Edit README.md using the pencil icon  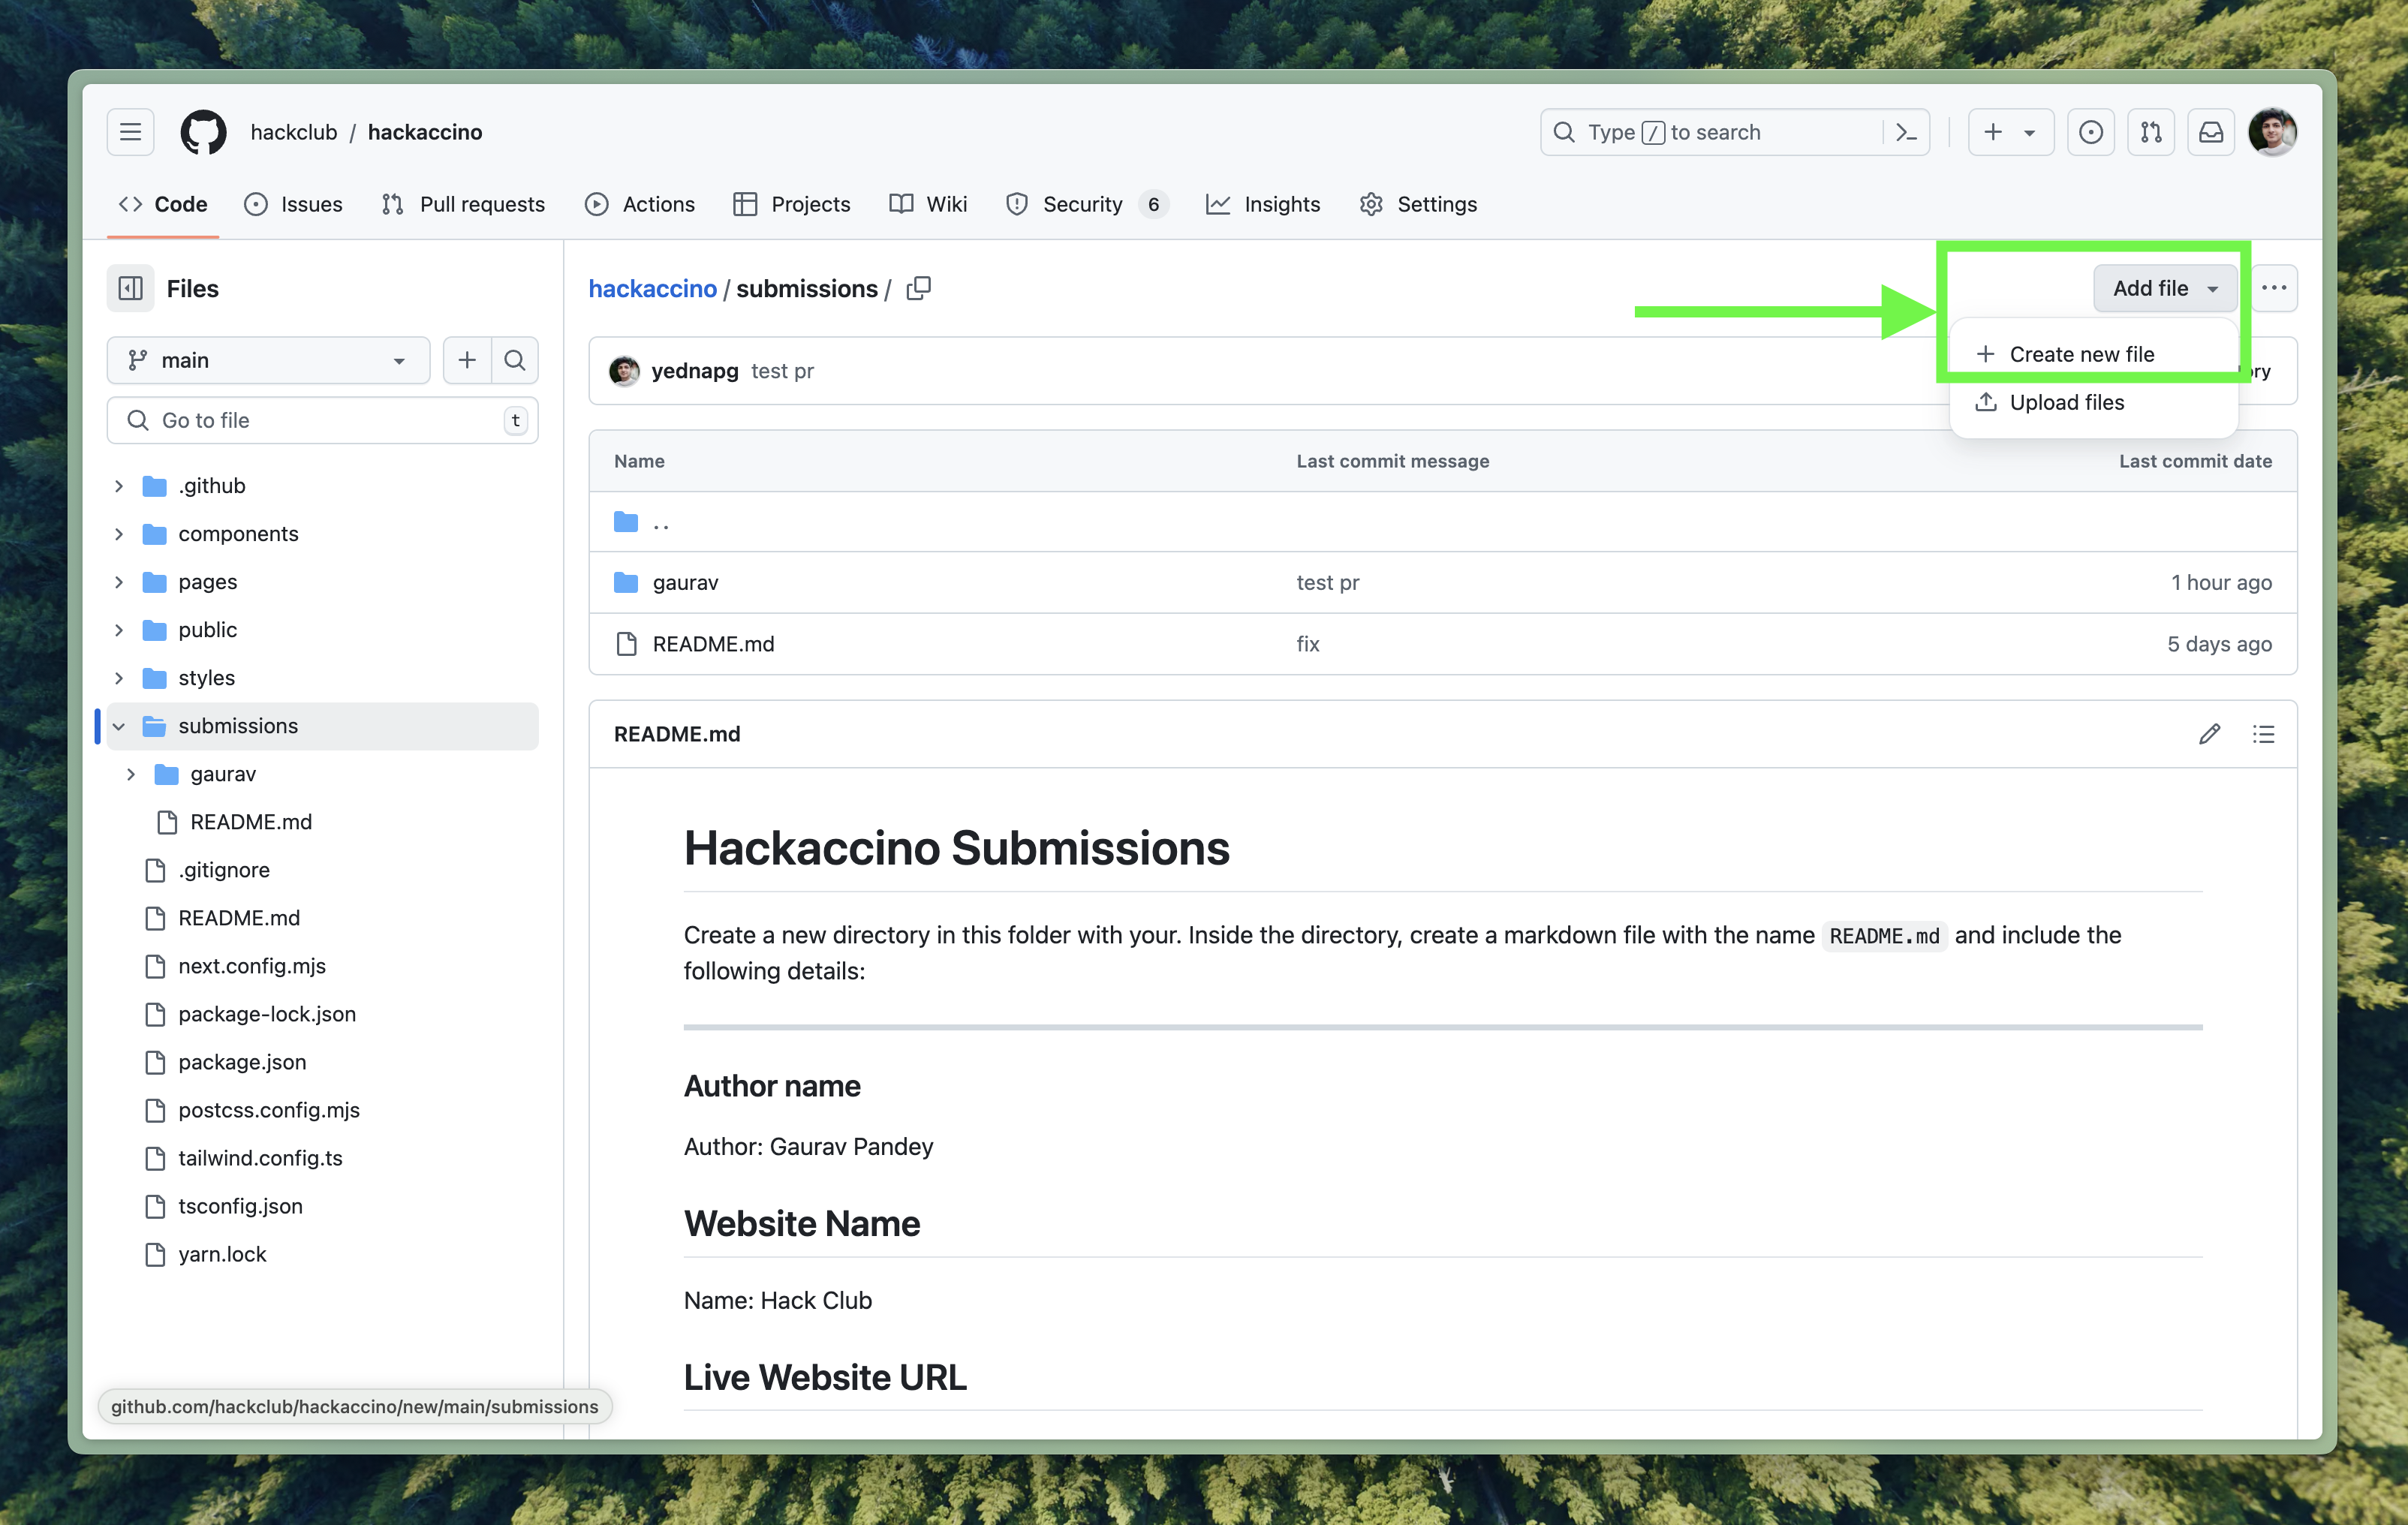(2209, 734)
